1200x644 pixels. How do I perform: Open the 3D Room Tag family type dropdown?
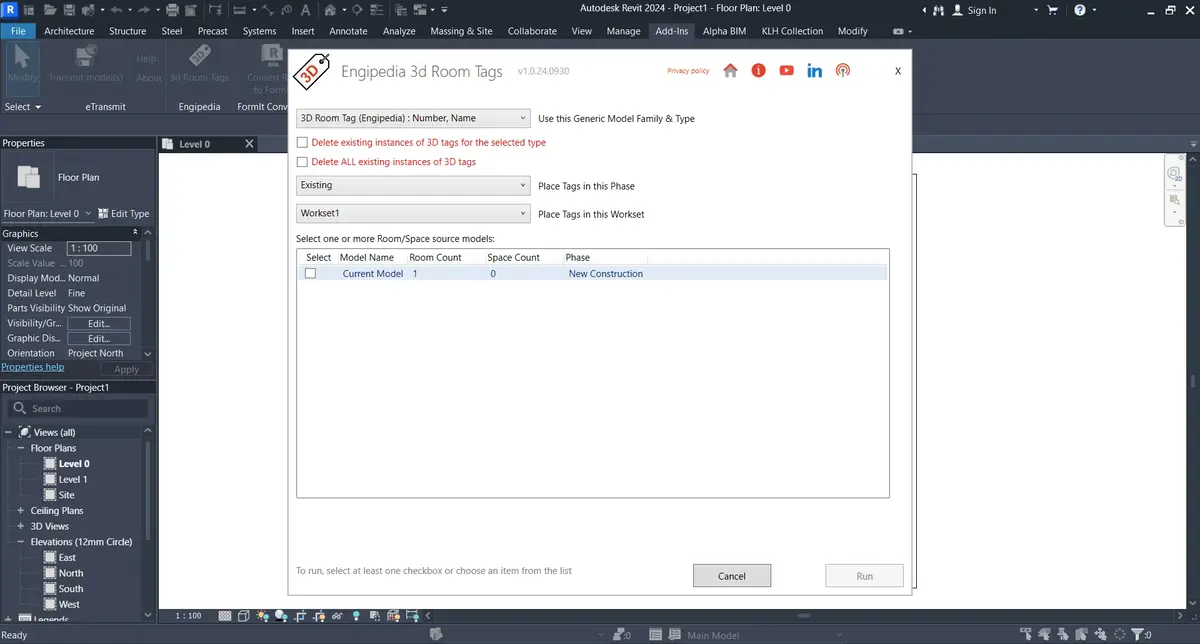point(413,118)
